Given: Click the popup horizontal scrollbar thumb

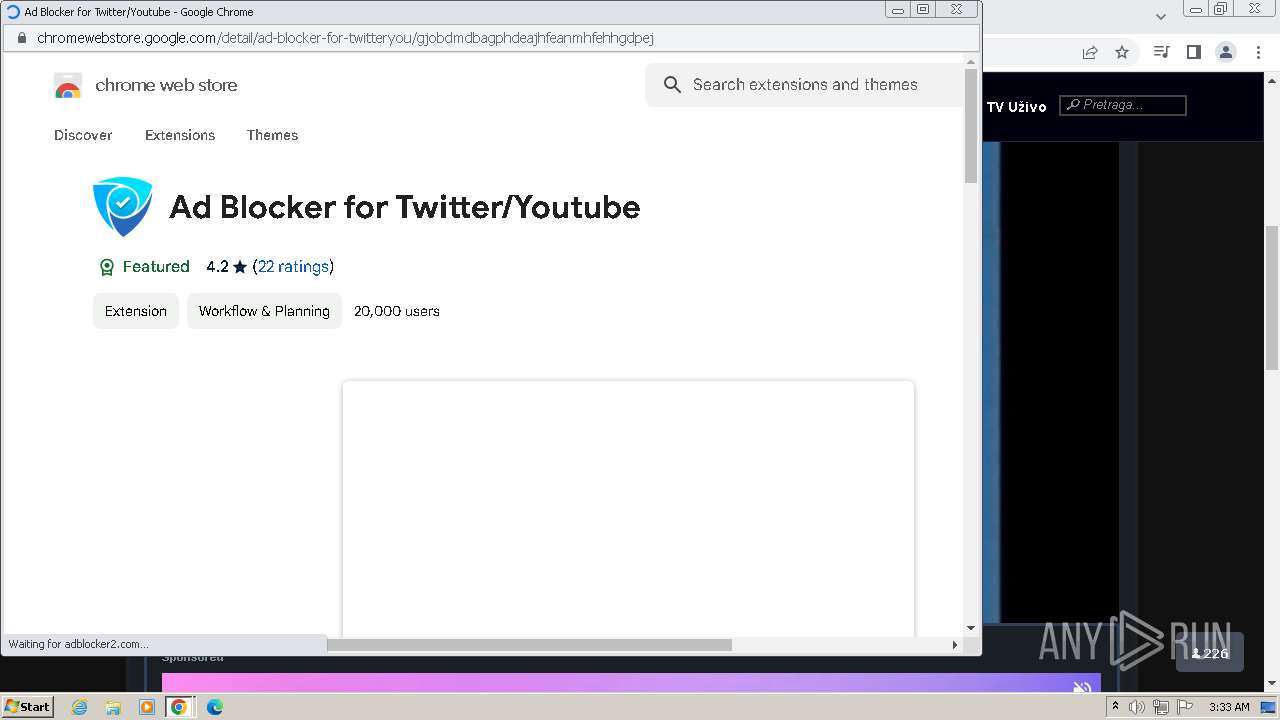Looking at the screenshot, I should click(x=529, y=645).
